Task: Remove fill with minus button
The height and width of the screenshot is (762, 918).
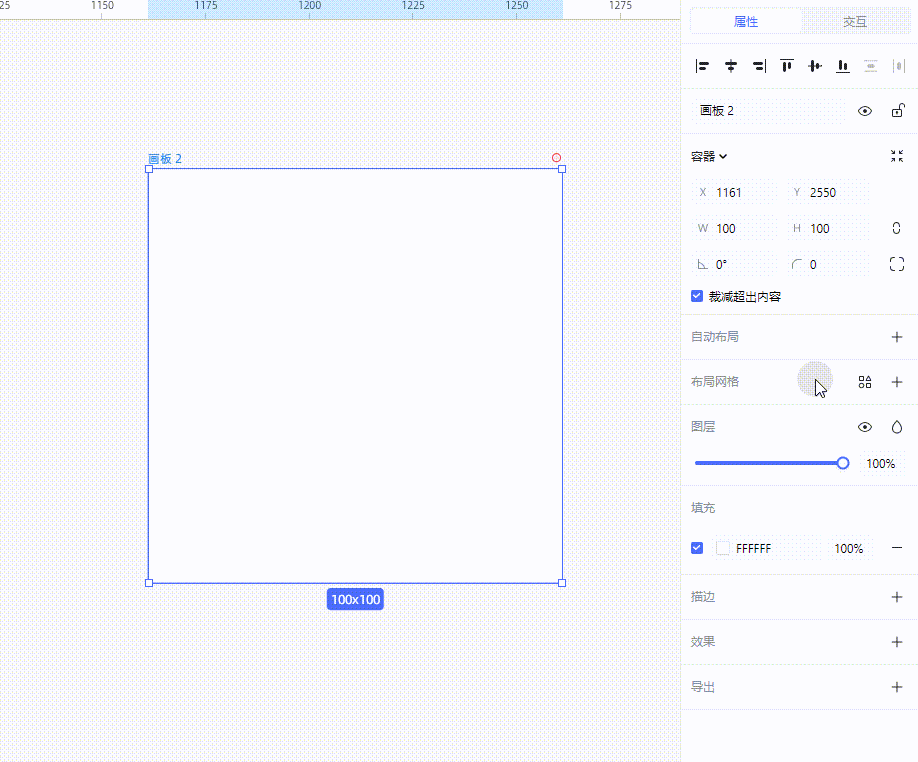Action: pos(897,548)
